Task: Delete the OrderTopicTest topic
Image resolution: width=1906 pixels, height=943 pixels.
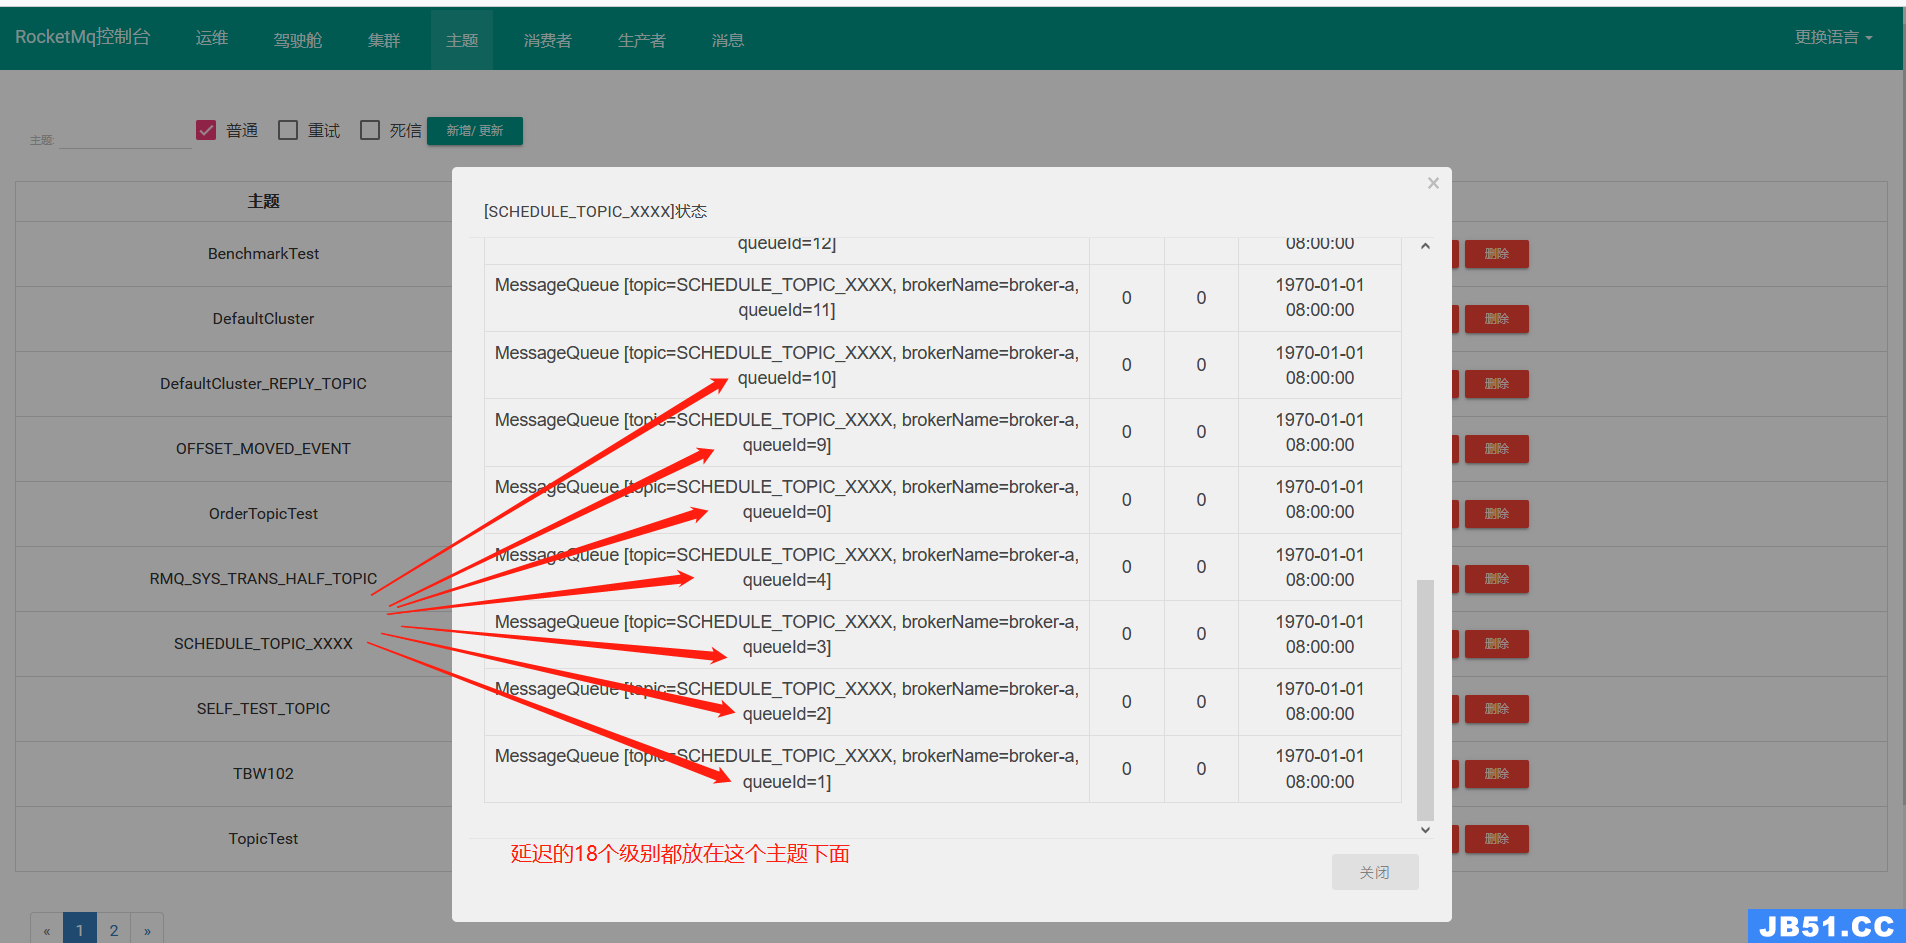Action: [1496, 514]
